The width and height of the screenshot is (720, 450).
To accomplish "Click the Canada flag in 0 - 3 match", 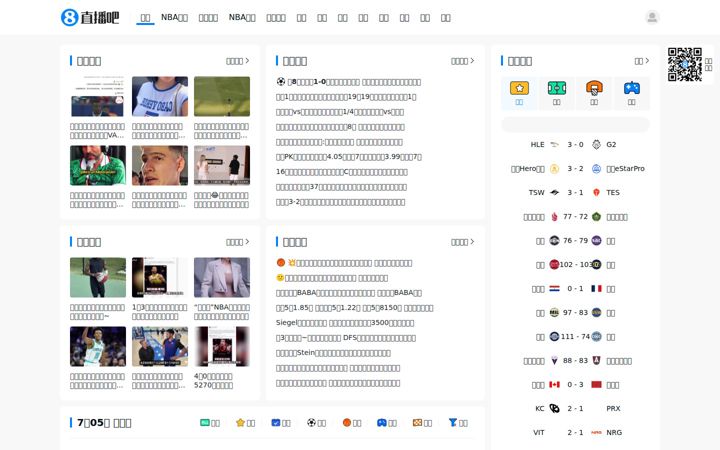I will 554,384.
